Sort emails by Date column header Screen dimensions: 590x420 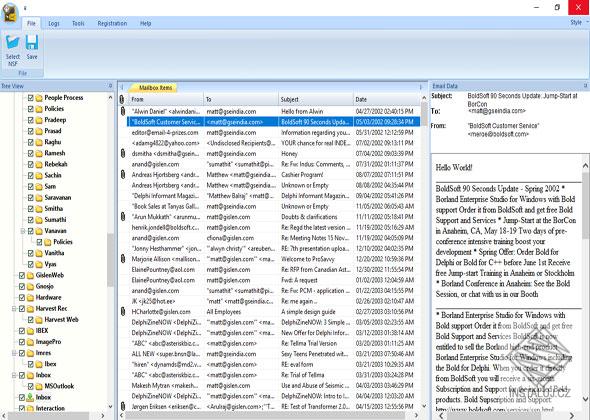click(x=386, y=99)
